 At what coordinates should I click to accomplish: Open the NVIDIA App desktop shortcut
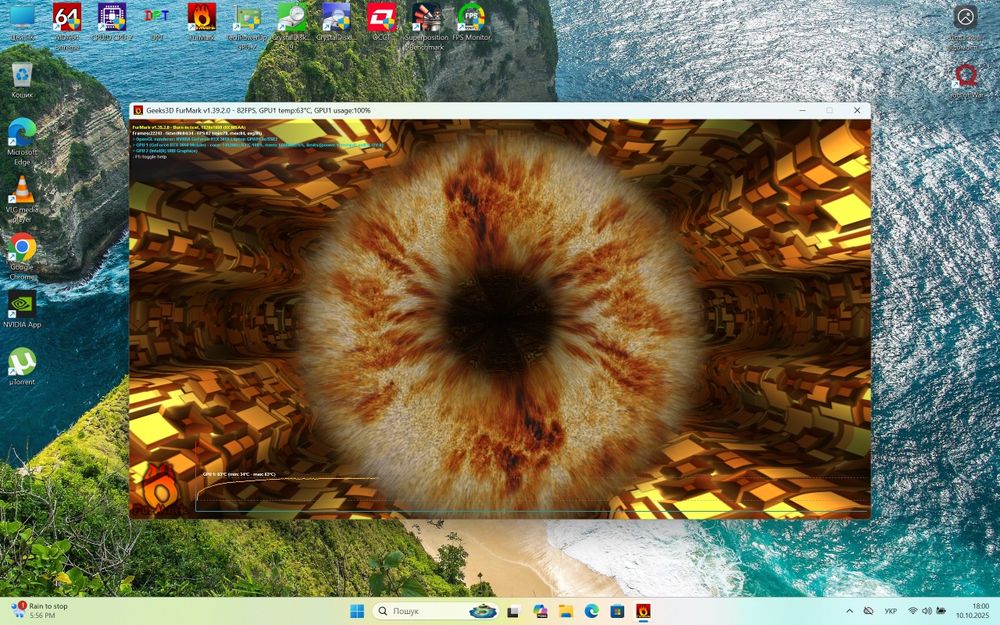[x=22, y=309]
